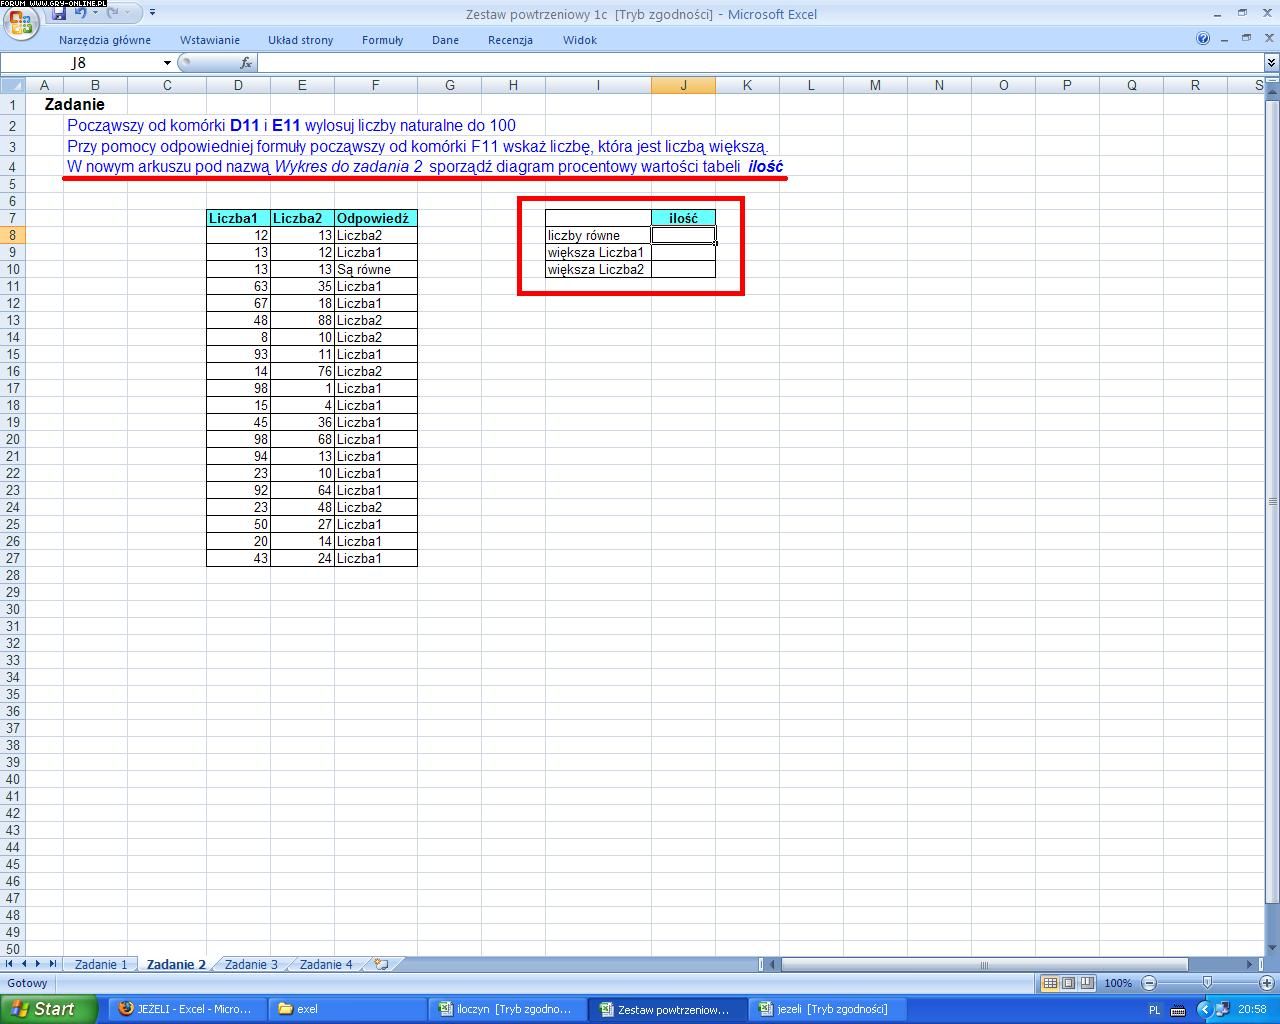The width and height of the screenshot is (1280, 1024).
Task: Switch to Page Layout view
Action: [x=1068, y=983]
